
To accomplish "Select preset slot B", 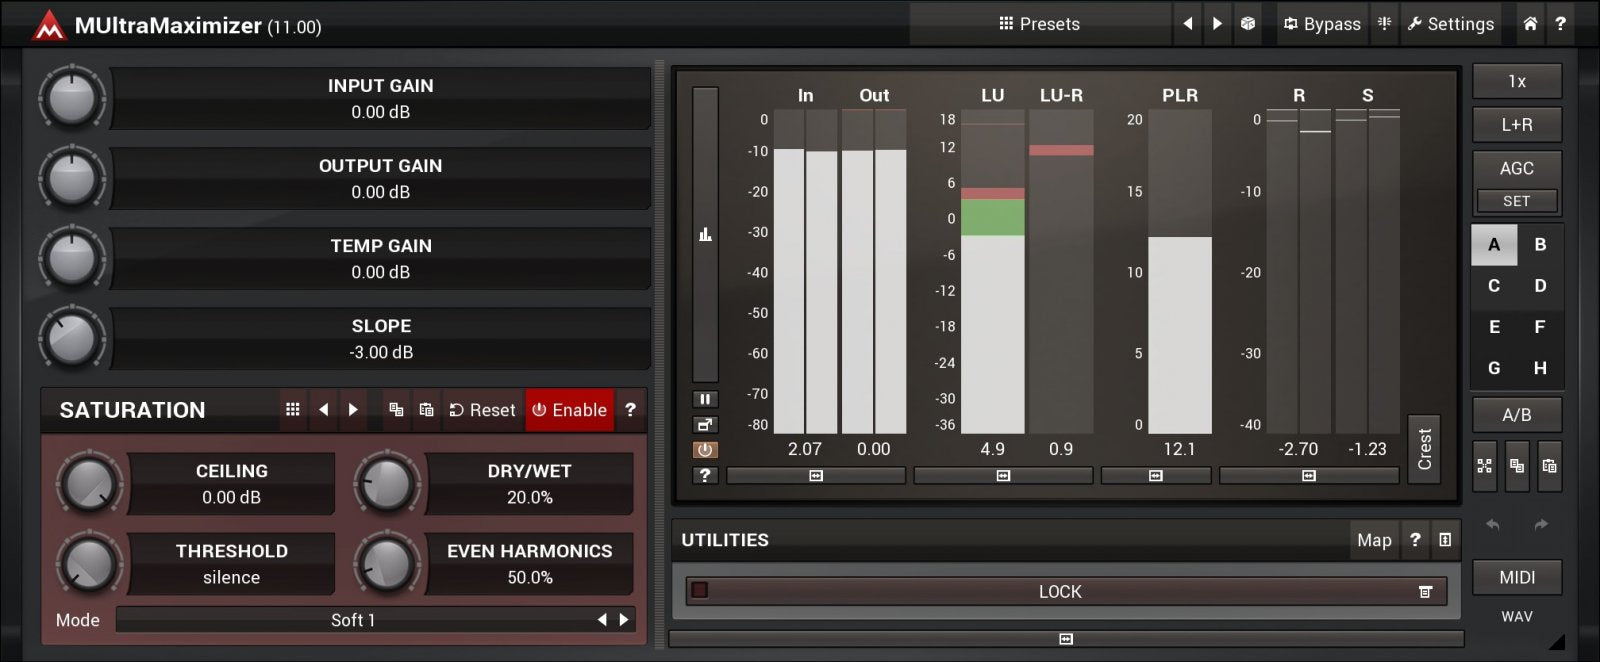I will [x=1540, y=245].
